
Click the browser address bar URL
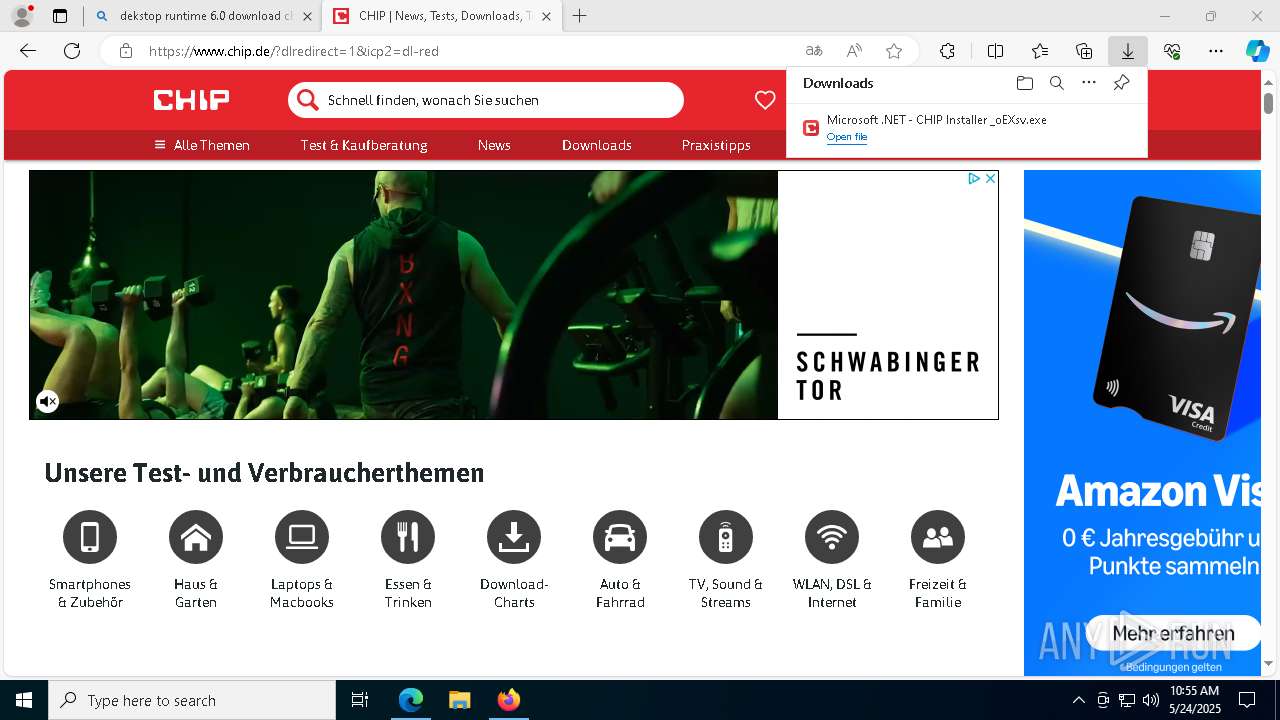pos(294,51)
